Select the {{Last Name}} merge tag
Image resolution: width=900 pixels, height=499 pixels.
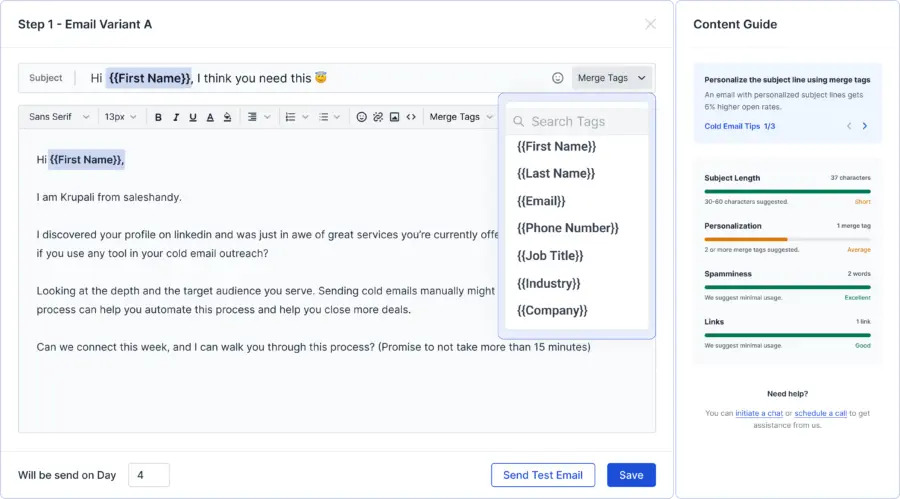pyautogui.click(x=556, y=173)
